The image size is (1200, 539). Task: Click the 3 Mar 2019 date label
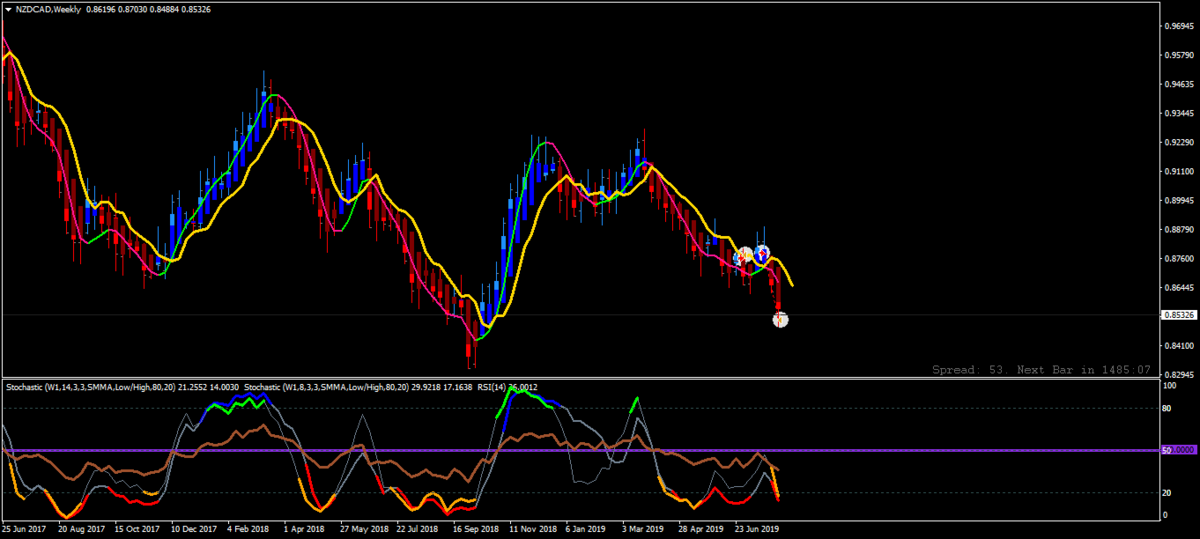642,528
